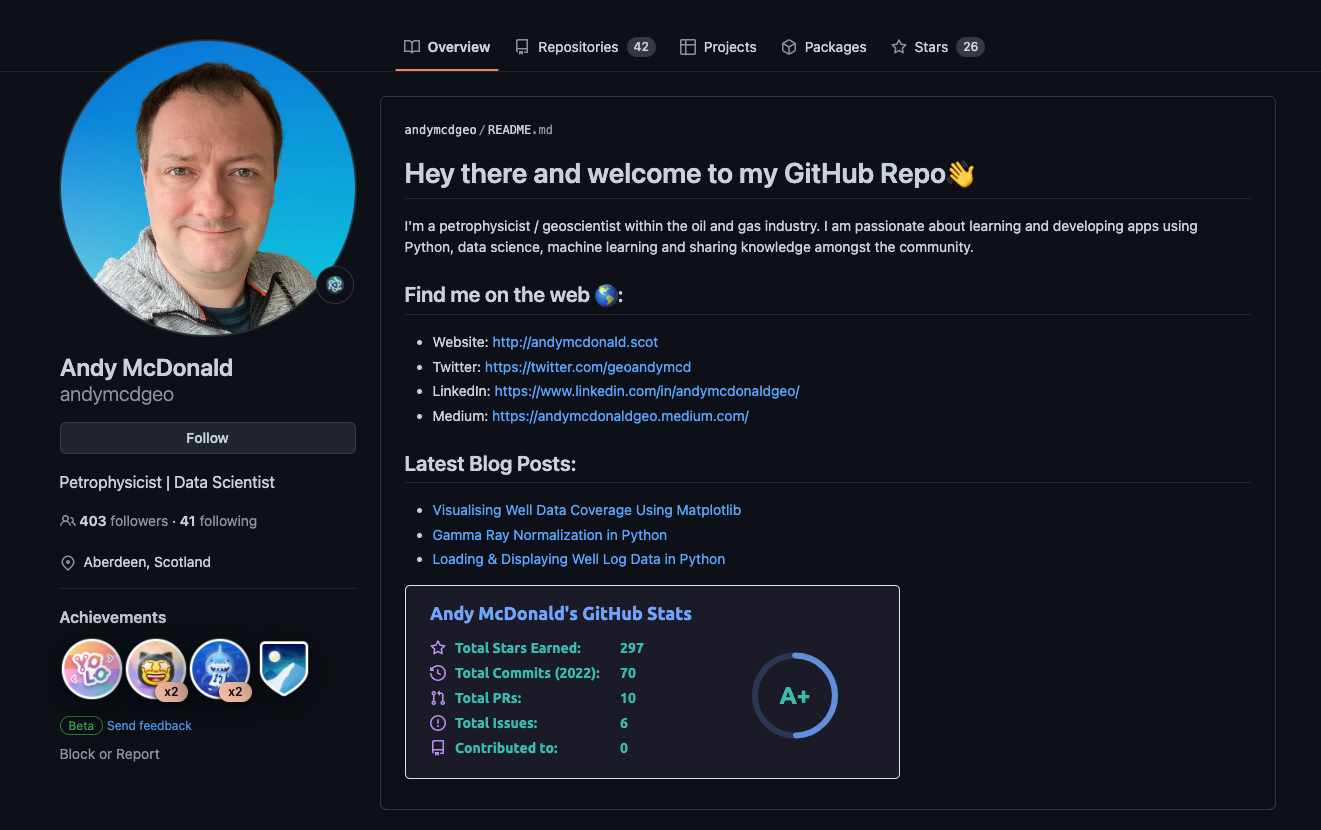Click the Repositories count 42
Screen dimensions: 1321x830
pos(641,47)
